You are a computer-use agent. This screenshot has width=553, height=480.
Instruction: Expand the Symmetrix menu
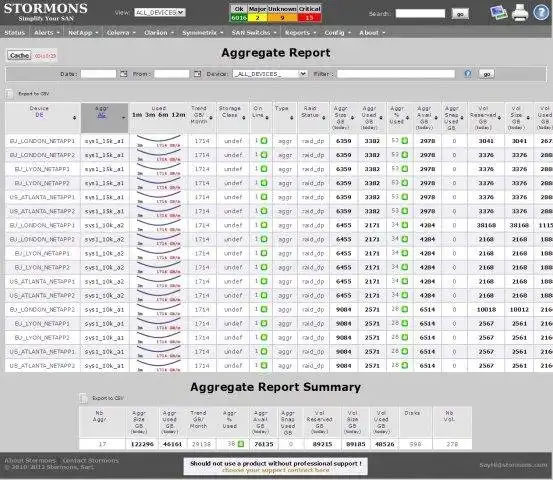203,33
